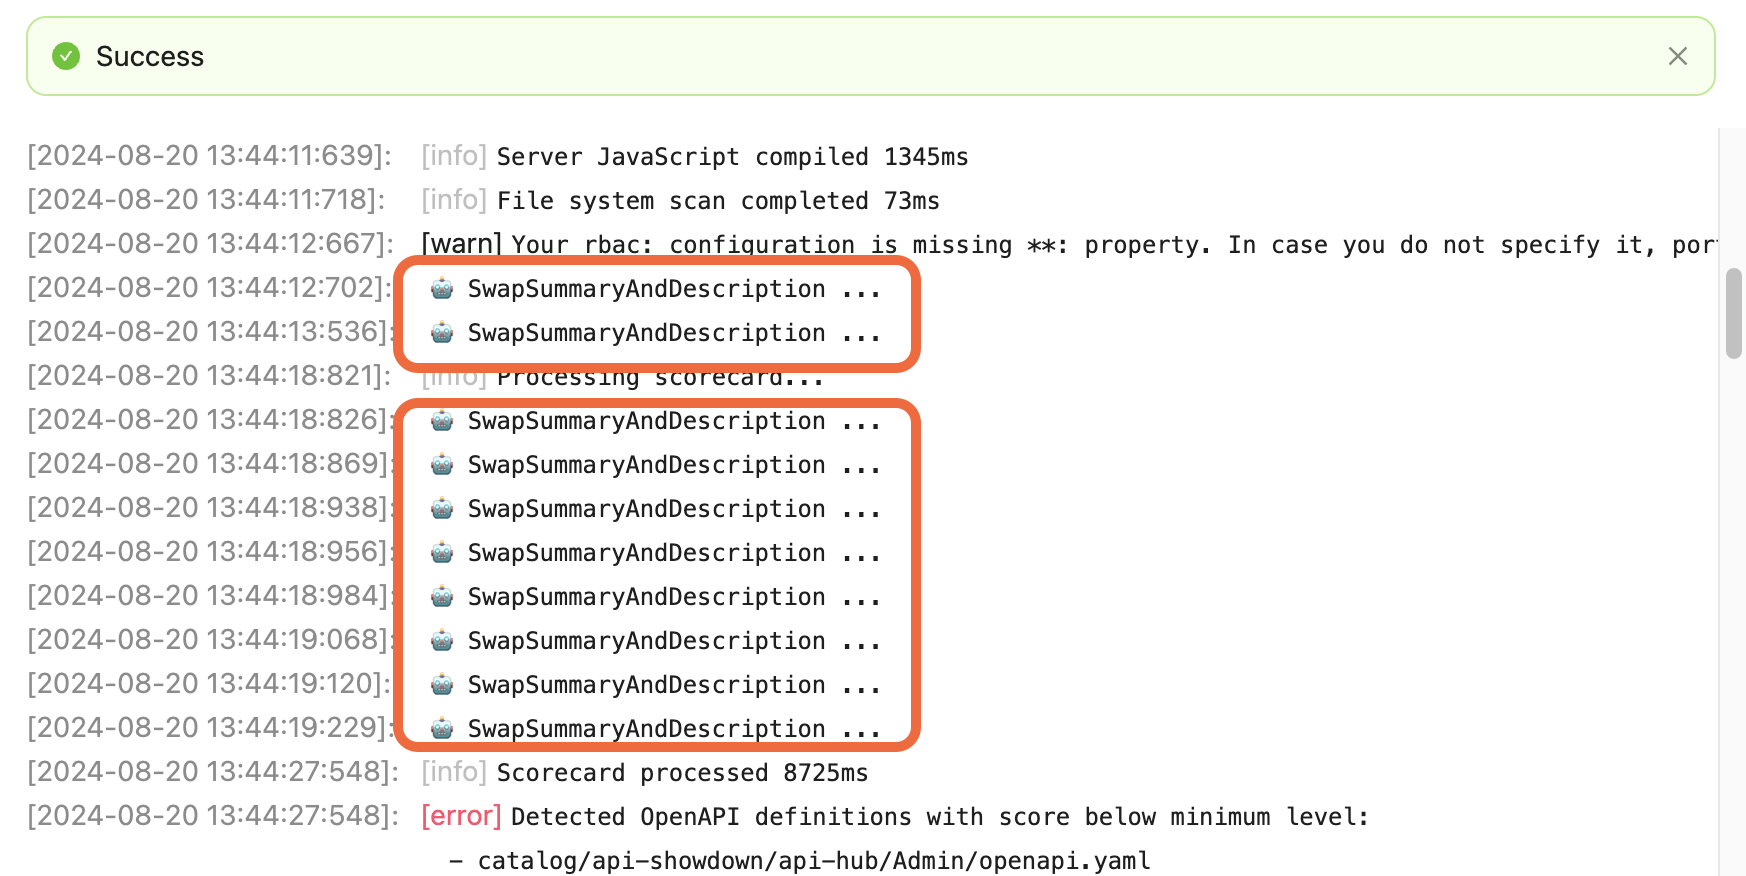1746x876 pixels.
Task: Click the [warn] level tag
Action: [462, 244]
